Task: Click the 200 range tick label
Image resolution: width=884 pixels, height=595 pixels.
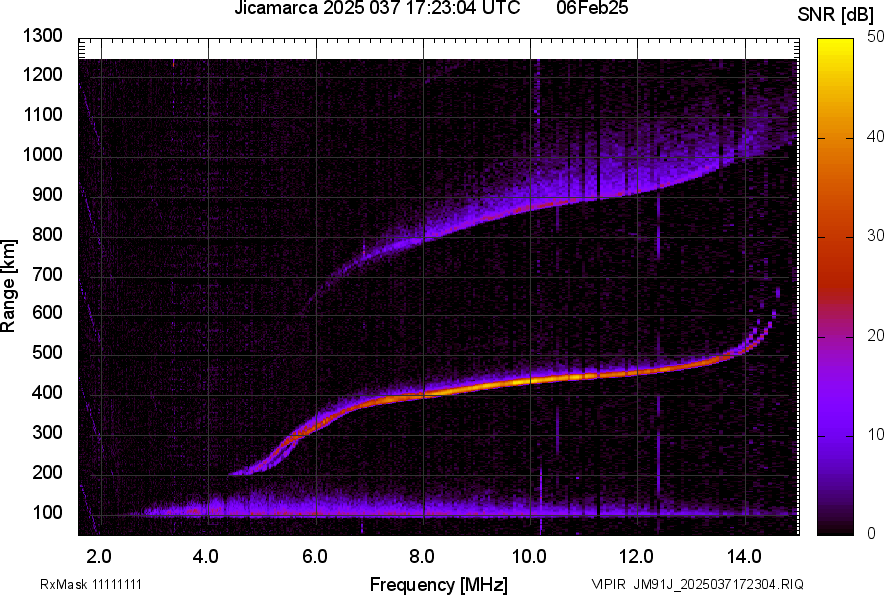Action: coord(47,473)
